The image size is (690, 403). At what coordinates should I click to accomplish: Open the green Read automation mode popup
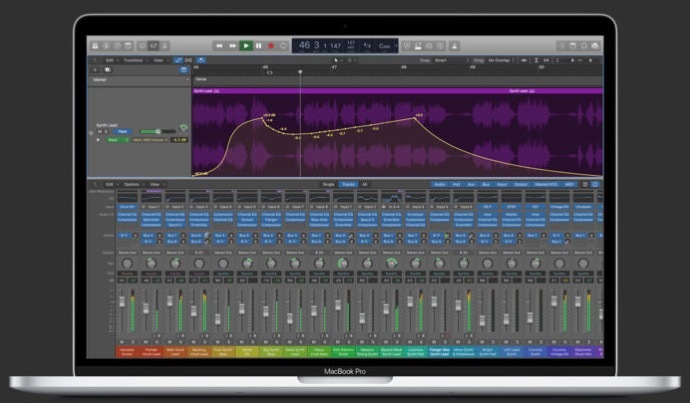pos(117,139)
